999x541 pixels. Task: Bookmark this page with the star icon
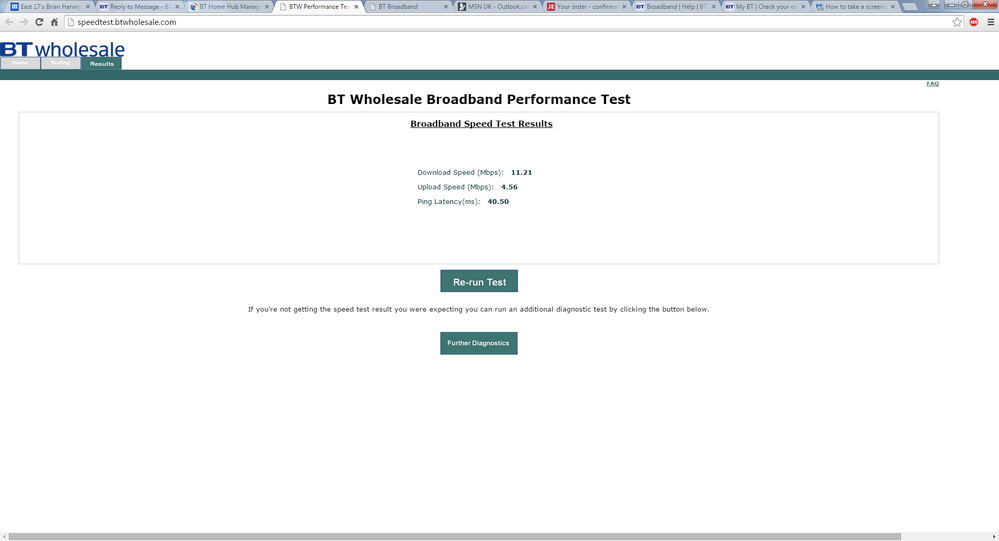pos(957,22)
